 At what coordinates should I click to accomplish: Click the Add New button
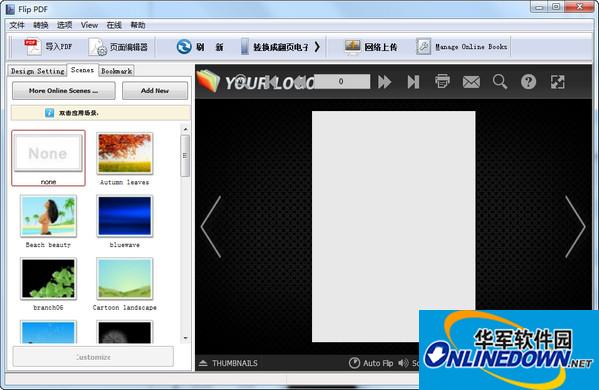click(155, 91)
